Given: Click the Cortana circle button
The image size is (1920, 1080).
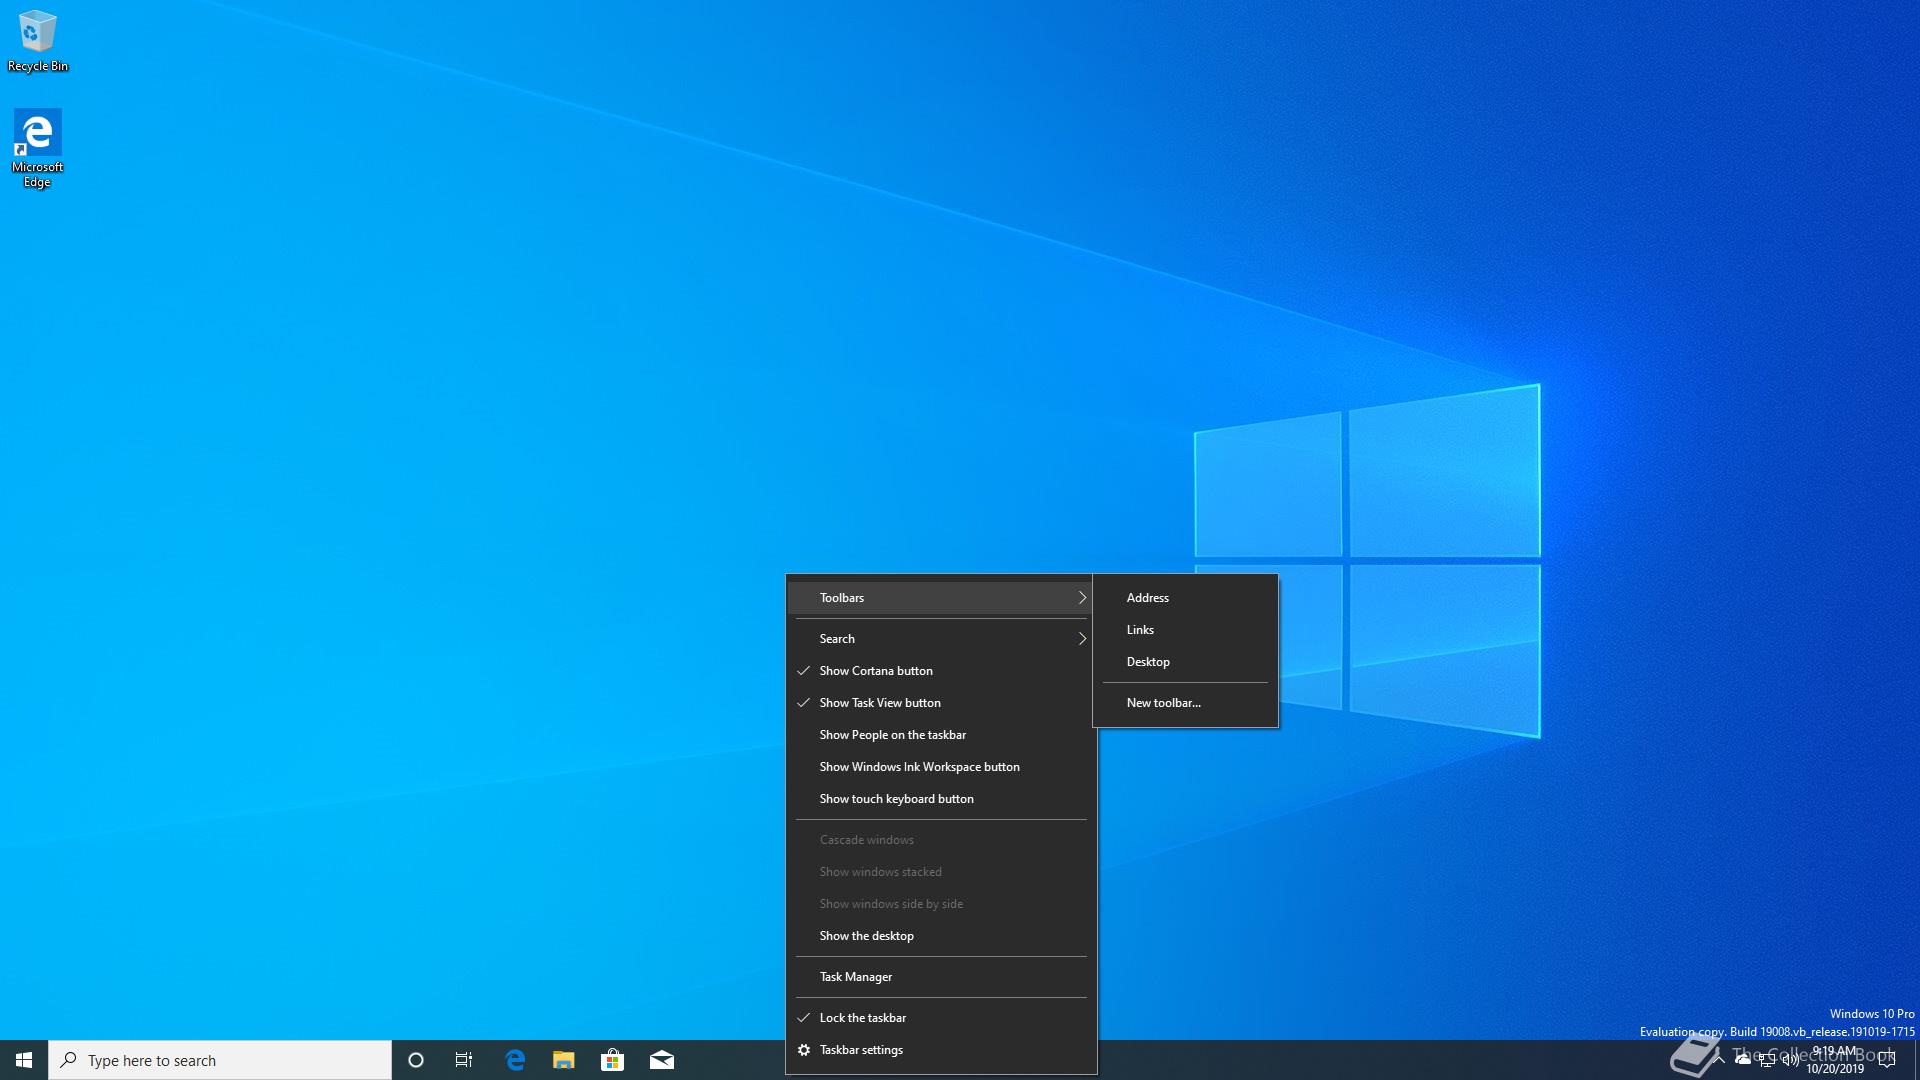Looking at the screenshot, I should [x=416, y=1060].
